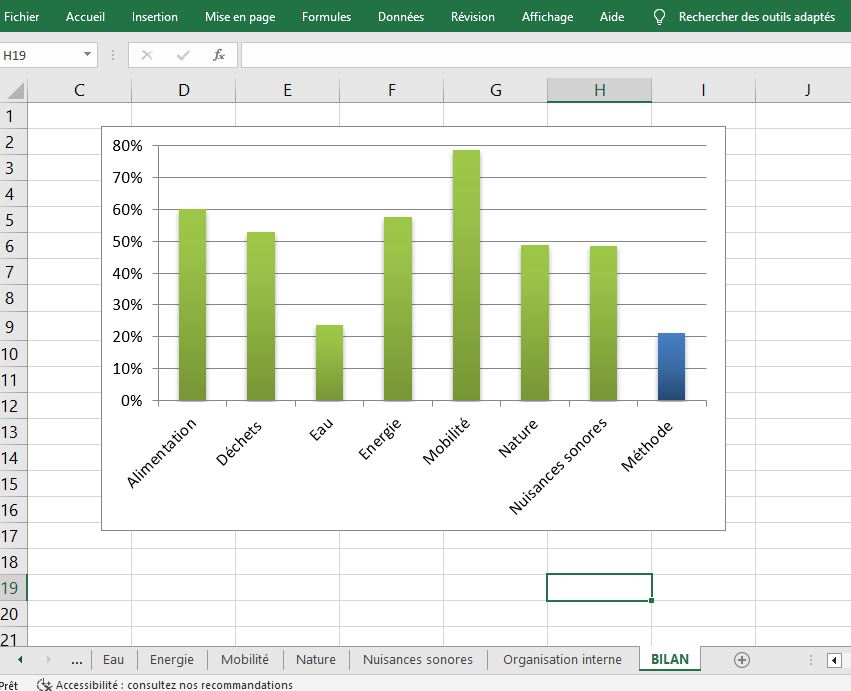The image size is (851, 691).
Task: Click the Méthode category label
Action: (x=646, y=446)
